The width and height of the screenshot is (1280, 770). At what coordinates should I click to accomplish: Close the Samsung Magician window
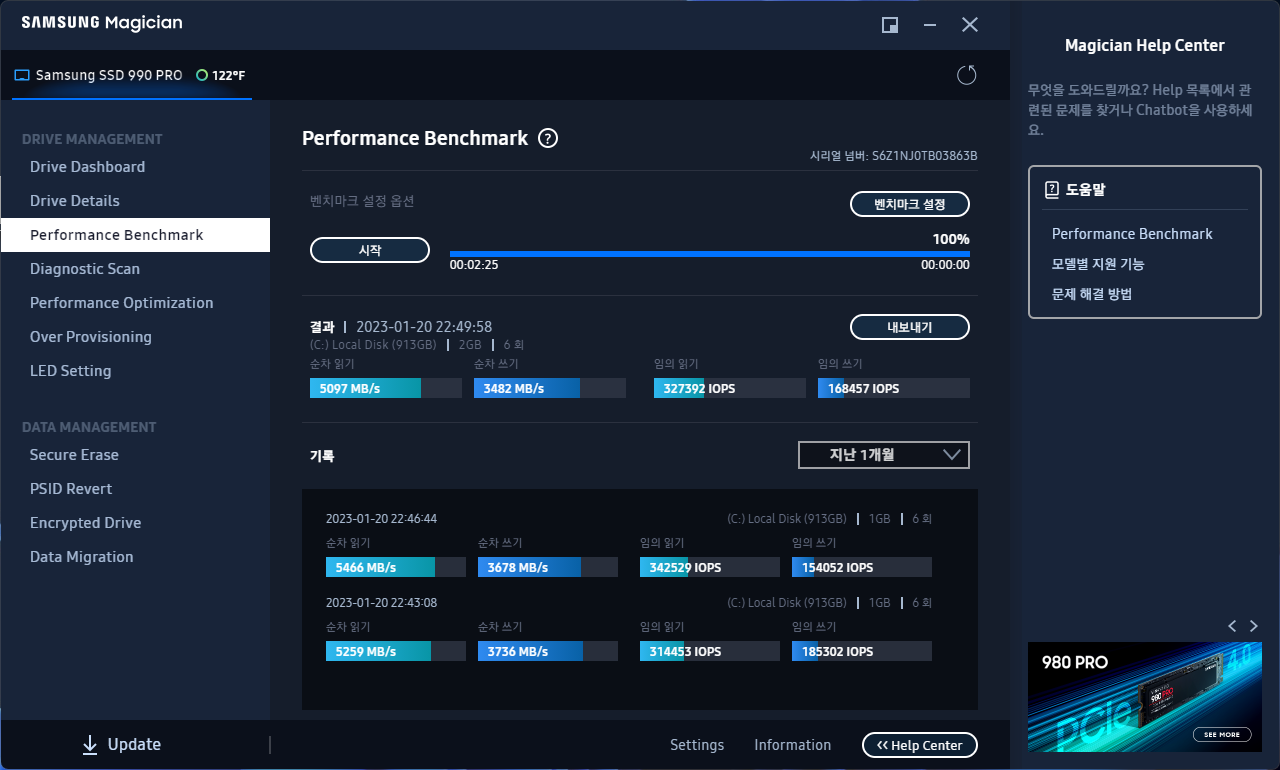970,25
